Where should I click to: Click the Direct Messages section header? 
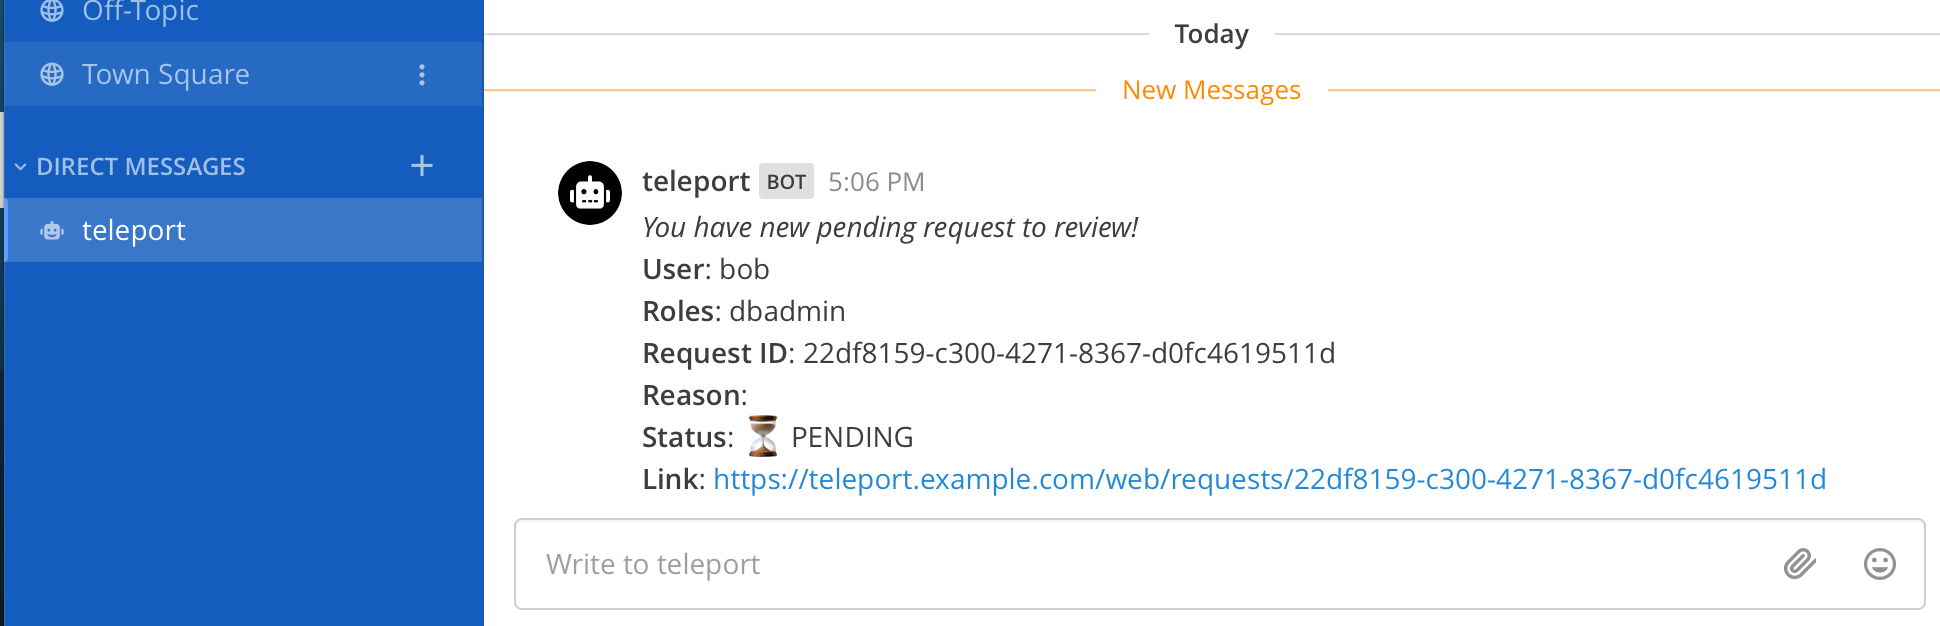[x=141, y=167]
